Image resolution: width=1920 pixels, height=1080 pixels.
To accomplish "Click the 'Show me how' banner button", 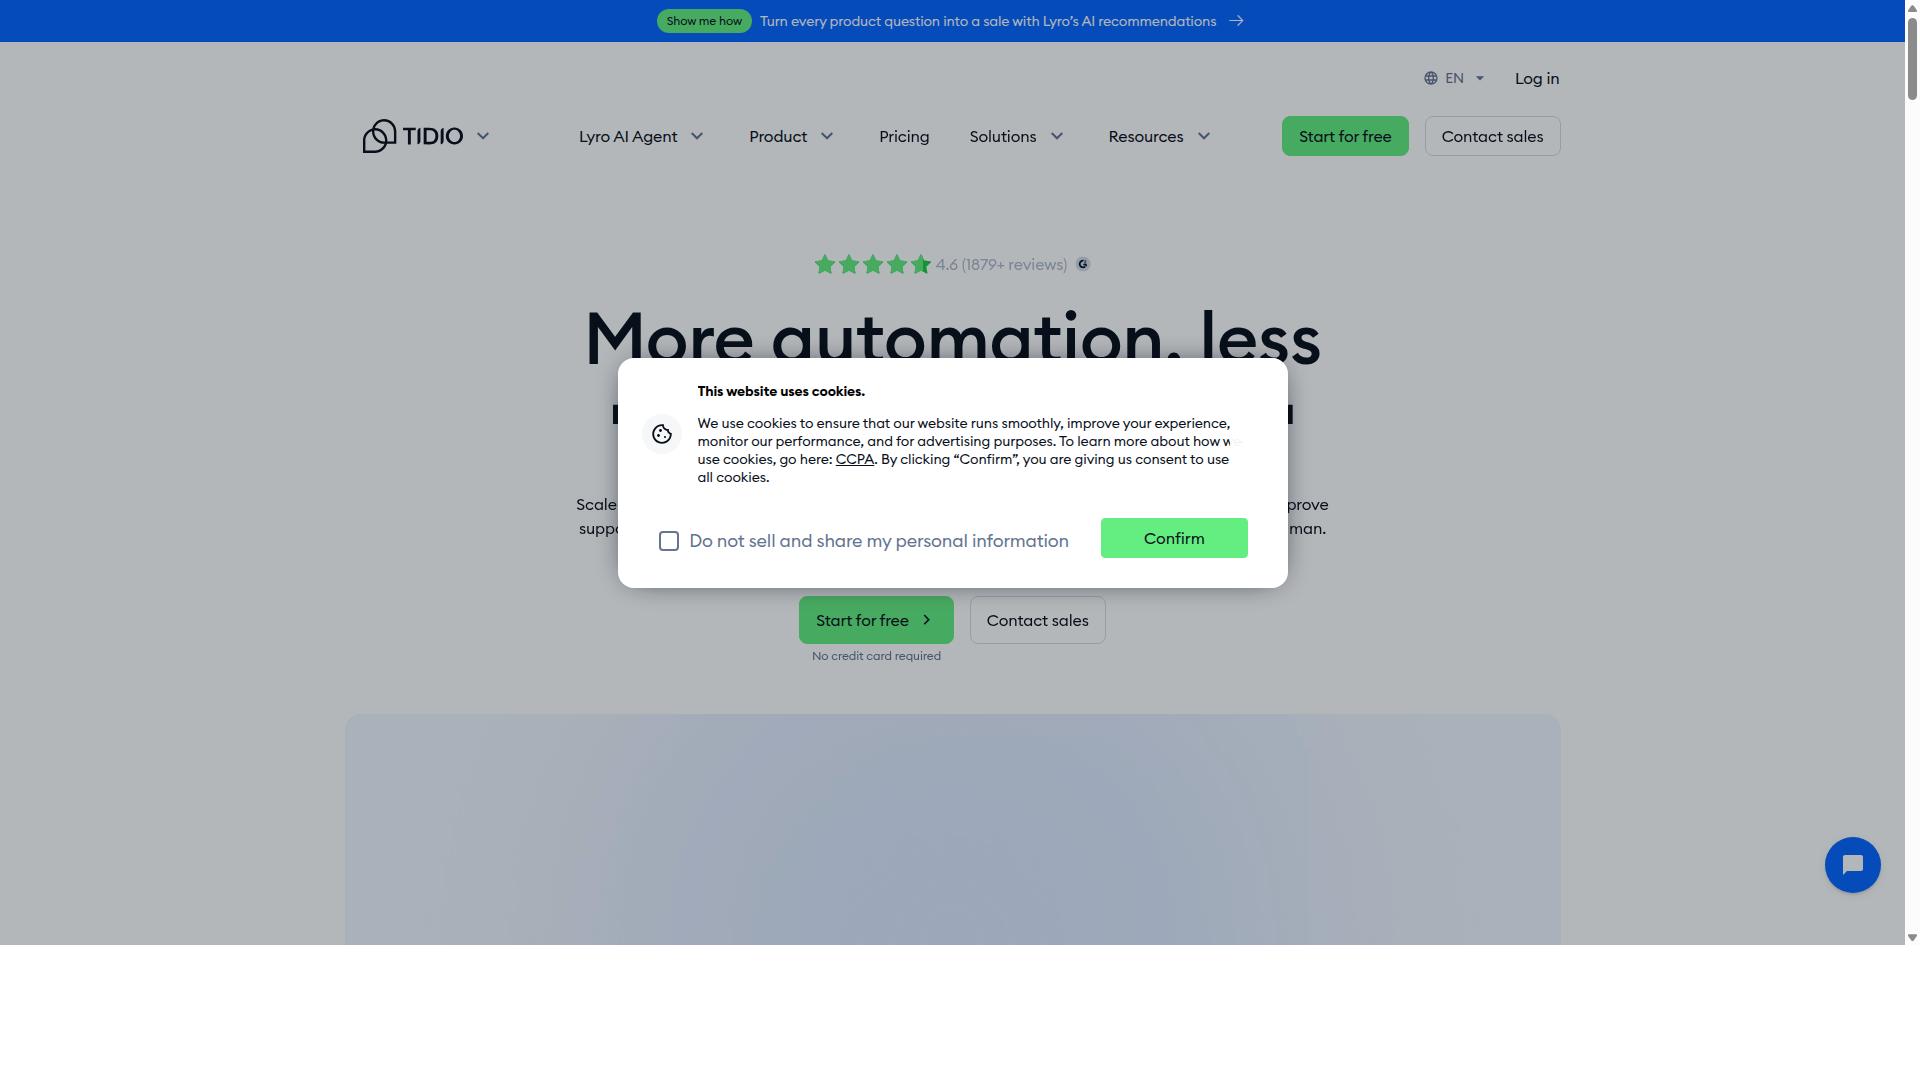I will pyautogui.click(x=704, y=21).
